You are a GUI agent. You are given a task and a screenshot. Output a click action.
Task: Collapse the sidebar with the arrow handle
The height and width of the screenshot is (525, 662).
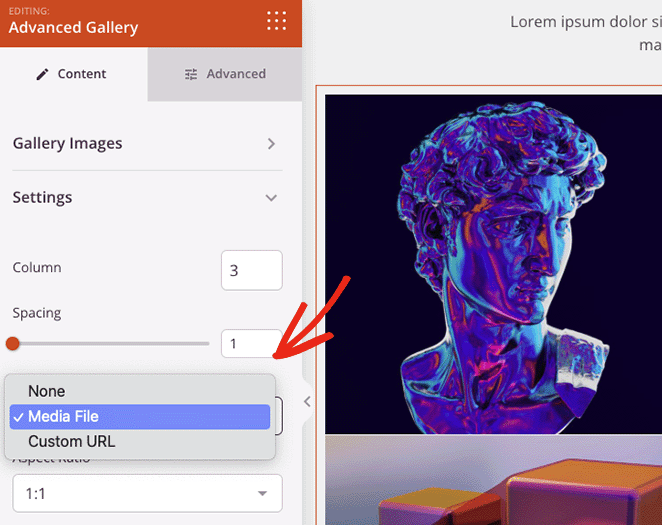tap(307, 401)
